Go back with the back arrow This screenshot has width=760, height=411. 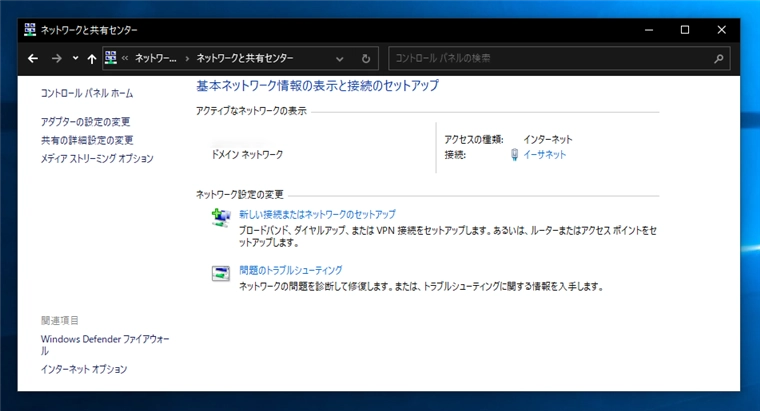point(33,59)
